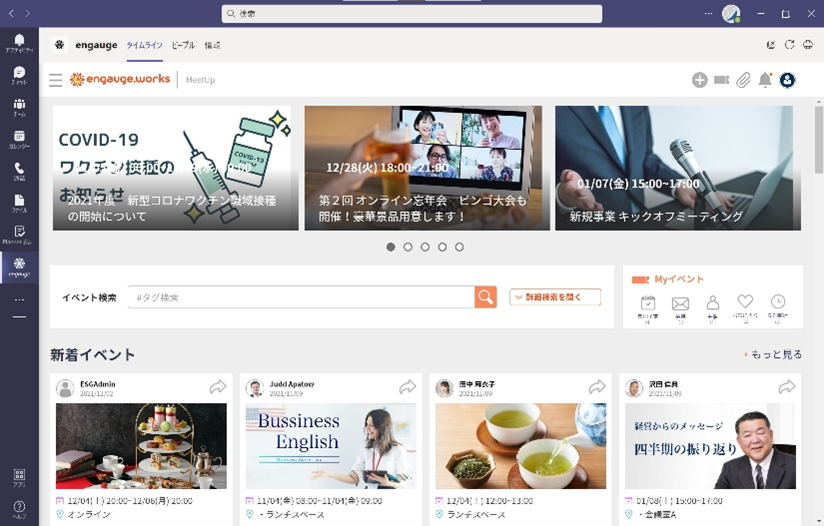
Task: Open the 新規事業 キックオフミーティング banner
Action: (x=678, y=168)
